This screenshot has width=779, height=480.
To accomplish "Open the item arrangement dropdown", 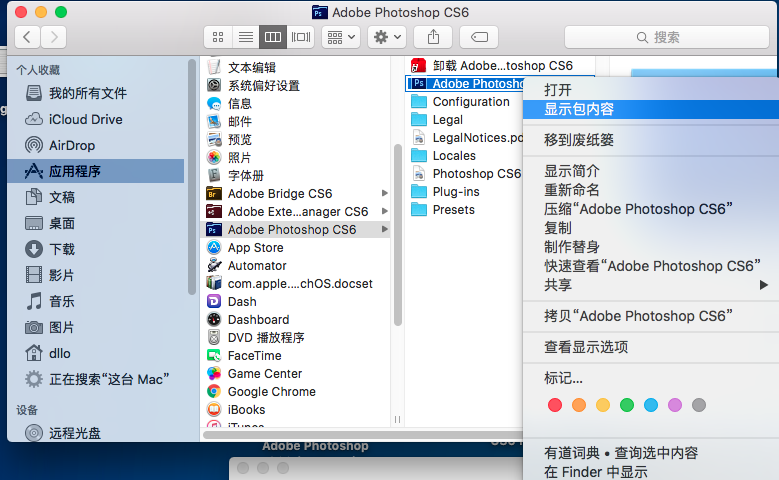I will (x=341, y=37).
